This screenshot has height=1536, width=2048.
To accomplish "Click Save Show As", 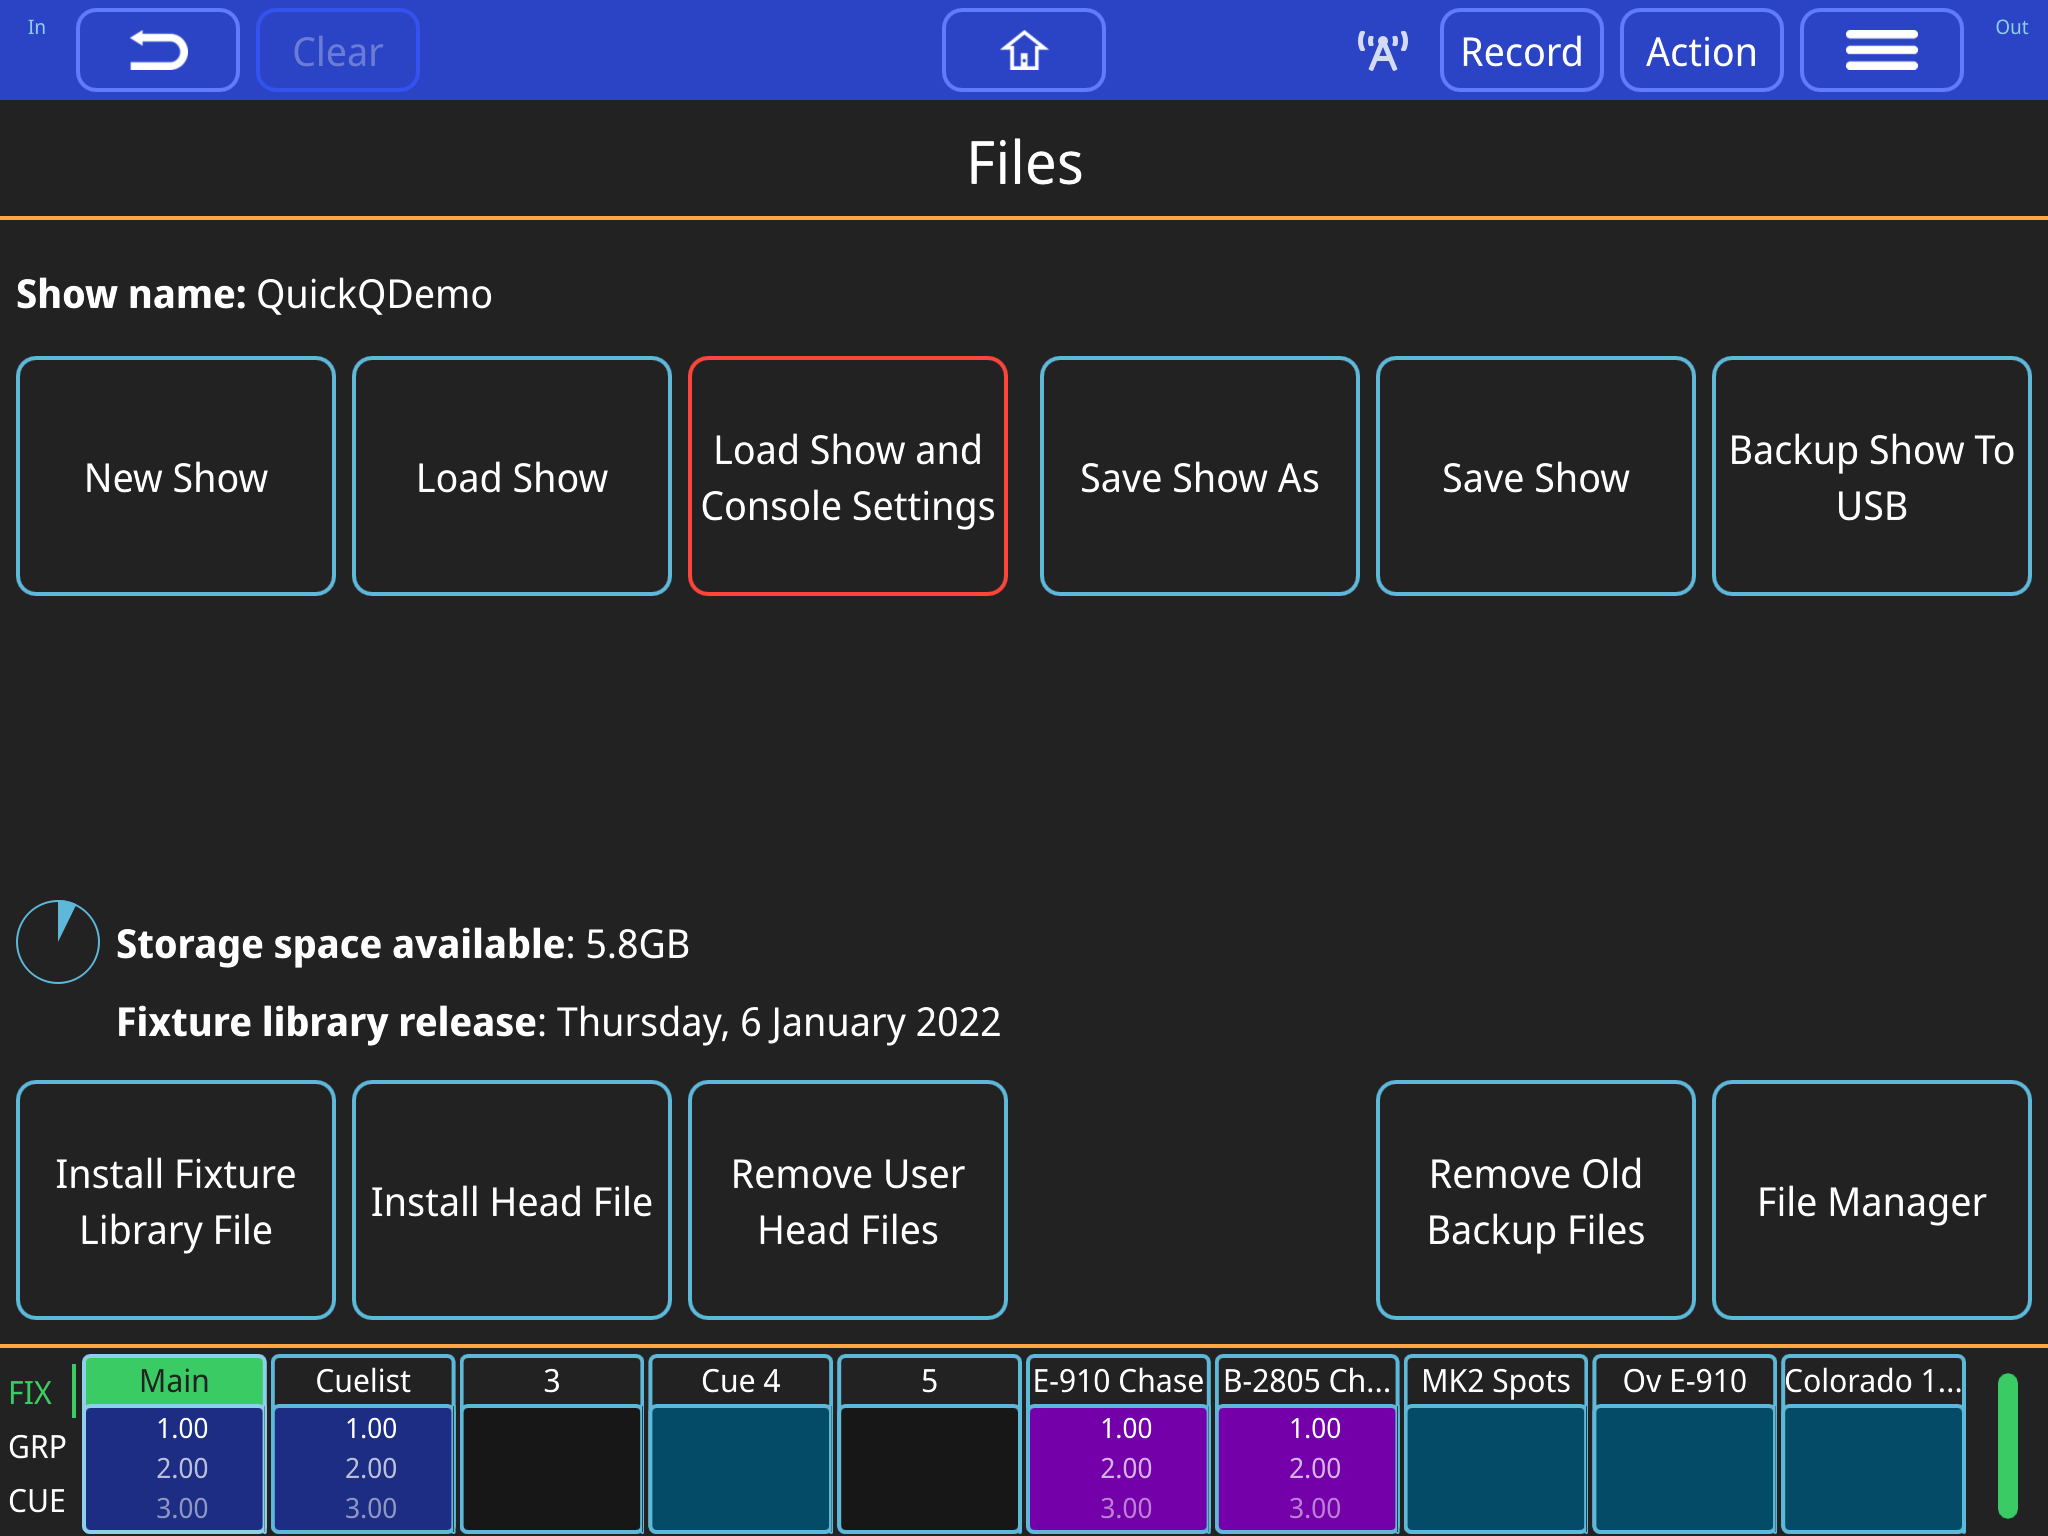I will click(1199, 477).
